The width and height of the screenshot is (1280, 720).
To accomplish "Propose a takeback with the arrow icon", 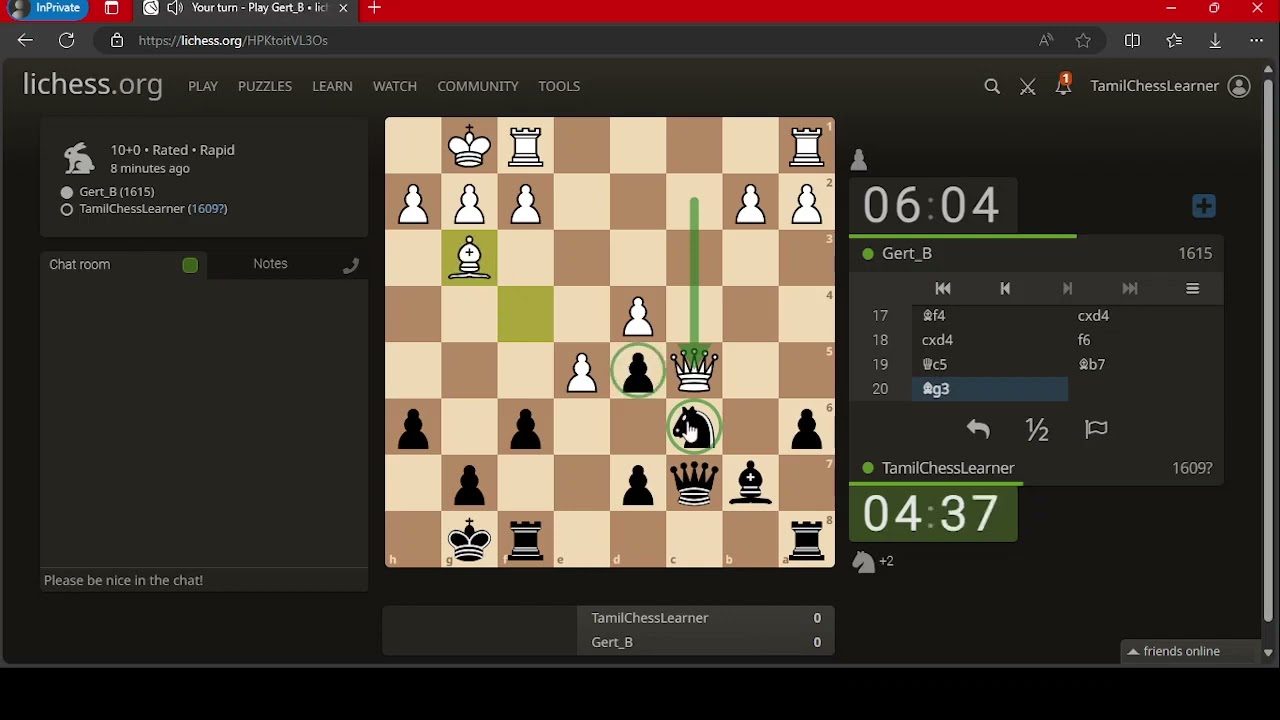I will click(x=978, y=430).
